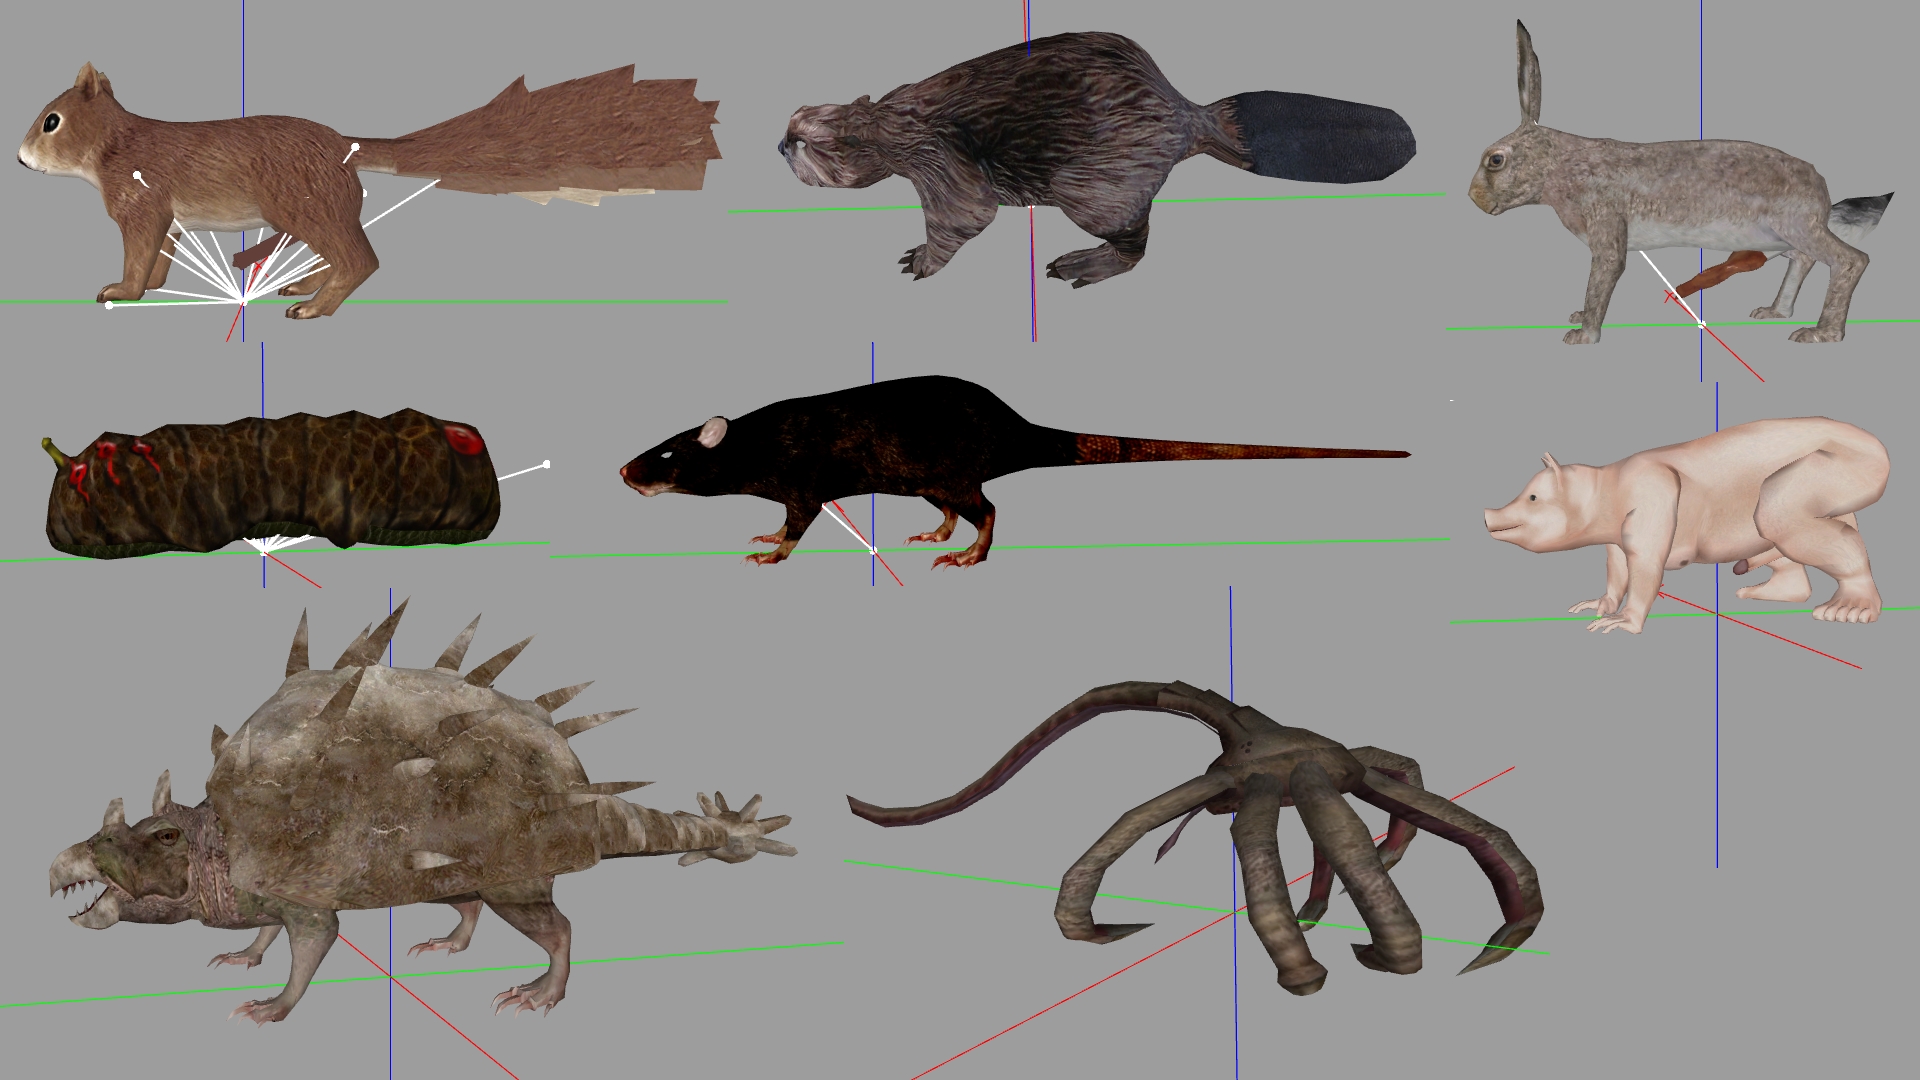Select the brown grub larva model
Image resolution: width=1920 pixels, height=1080 pixels.
272,482
